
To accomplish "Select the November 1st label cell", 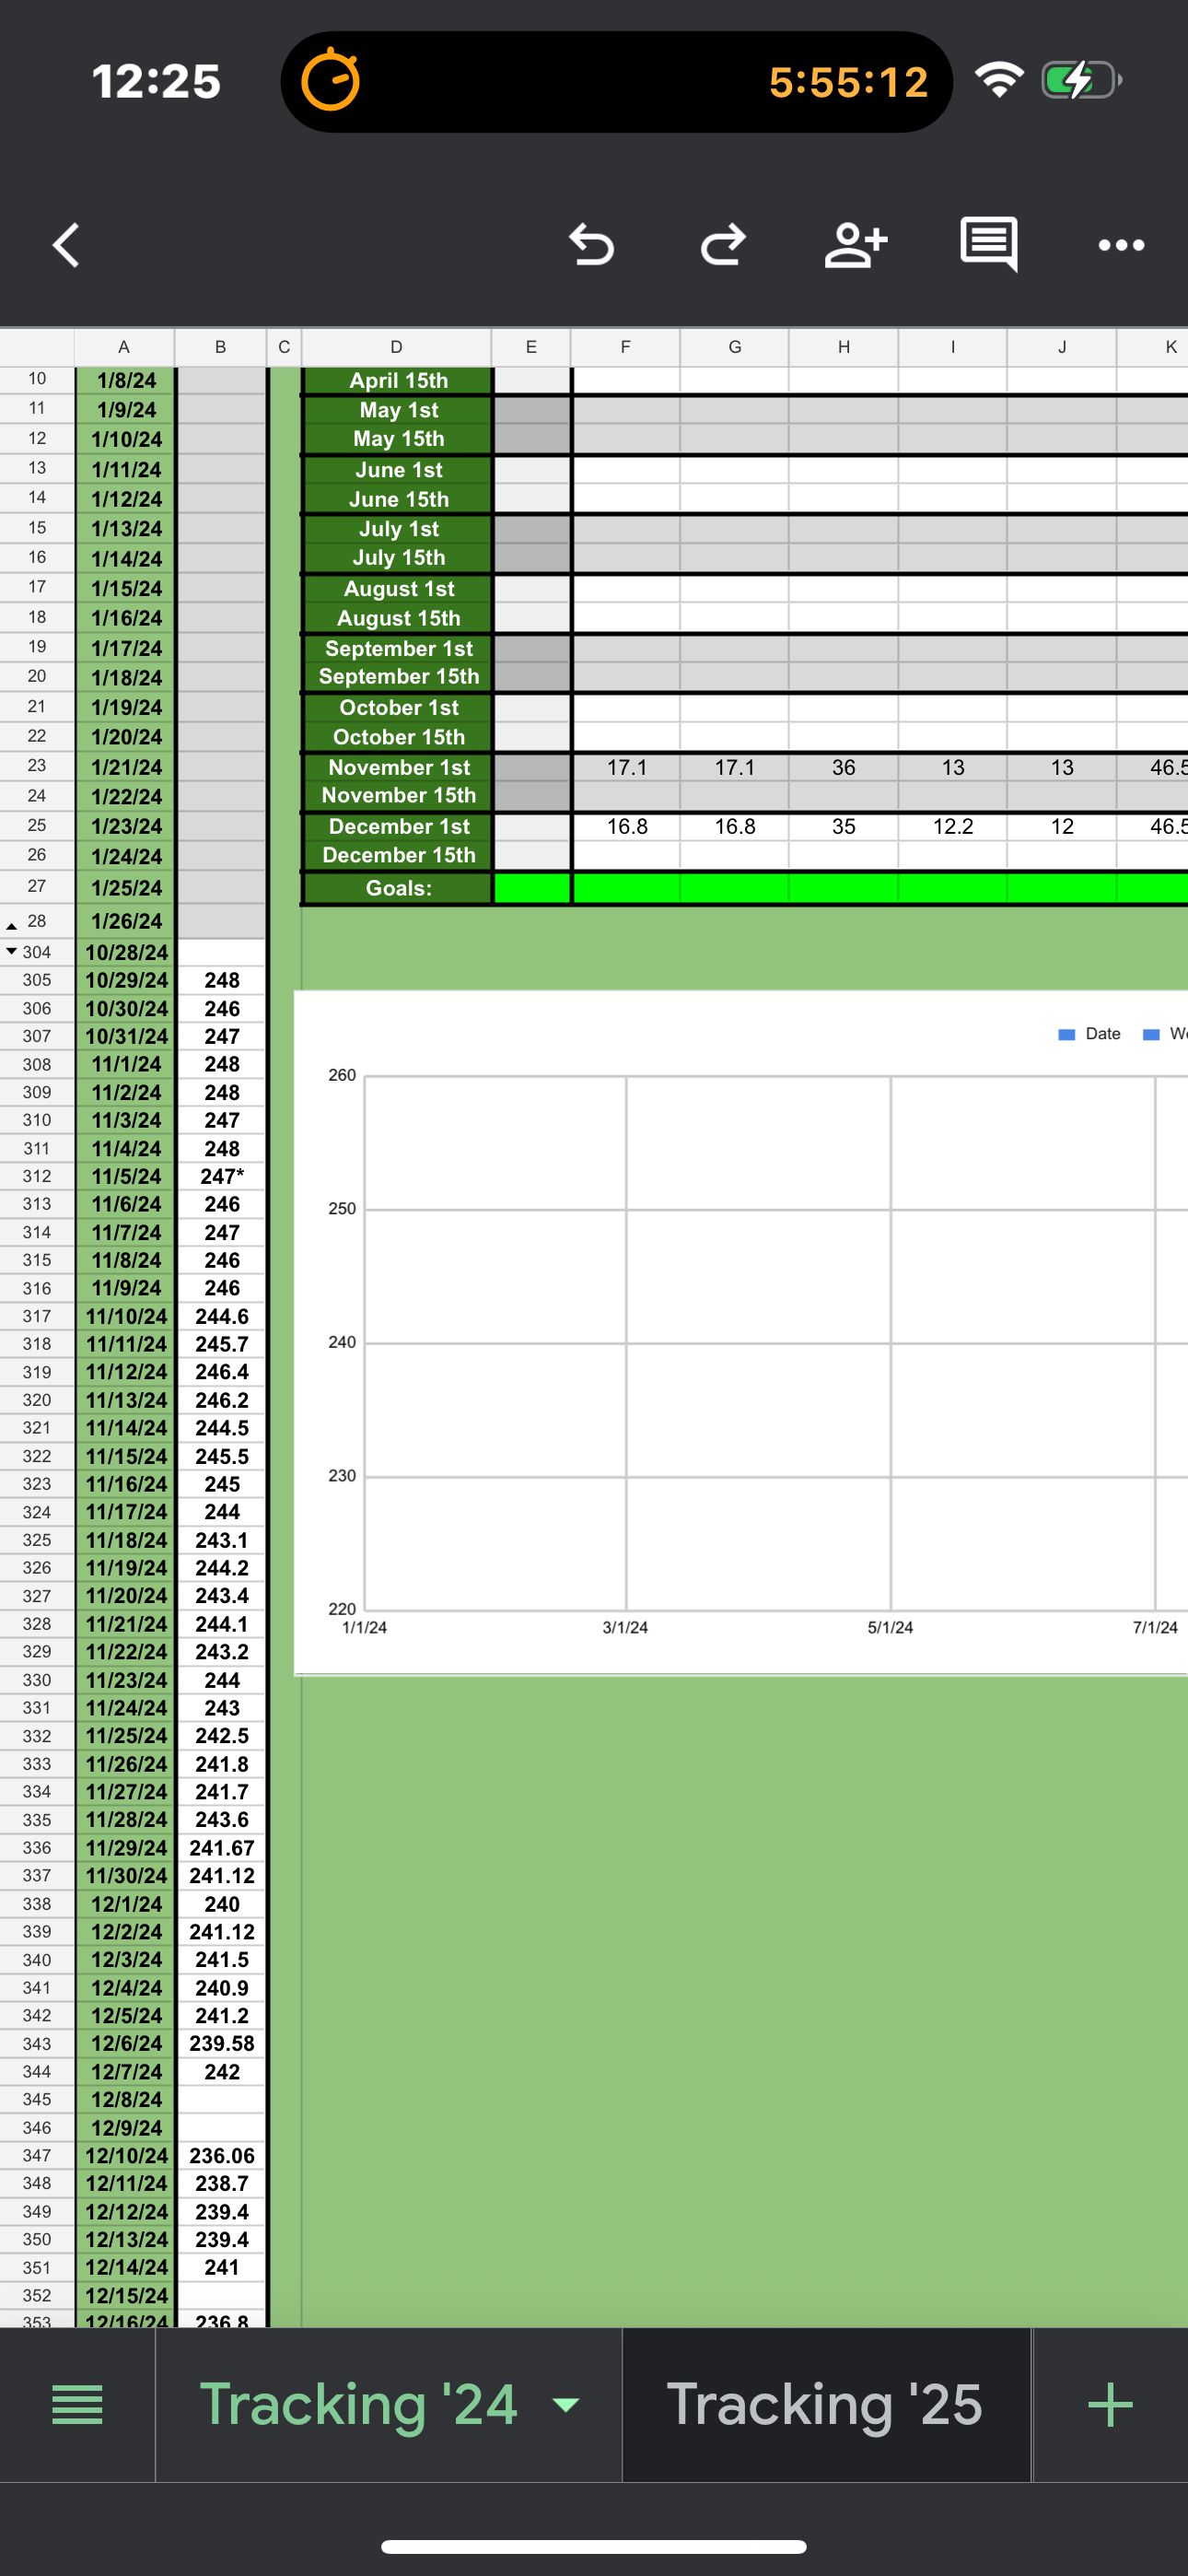I will [x=398, y=767].
